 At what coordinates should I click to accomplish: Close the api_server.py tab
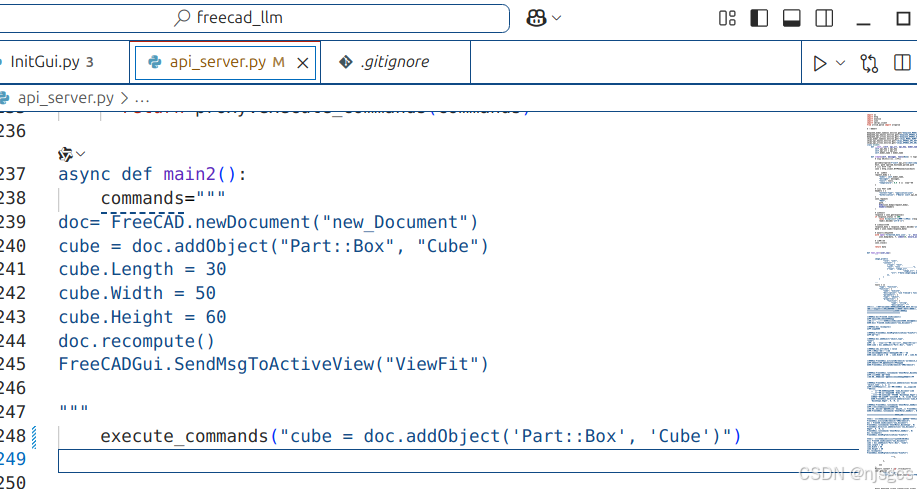point(302,63)
